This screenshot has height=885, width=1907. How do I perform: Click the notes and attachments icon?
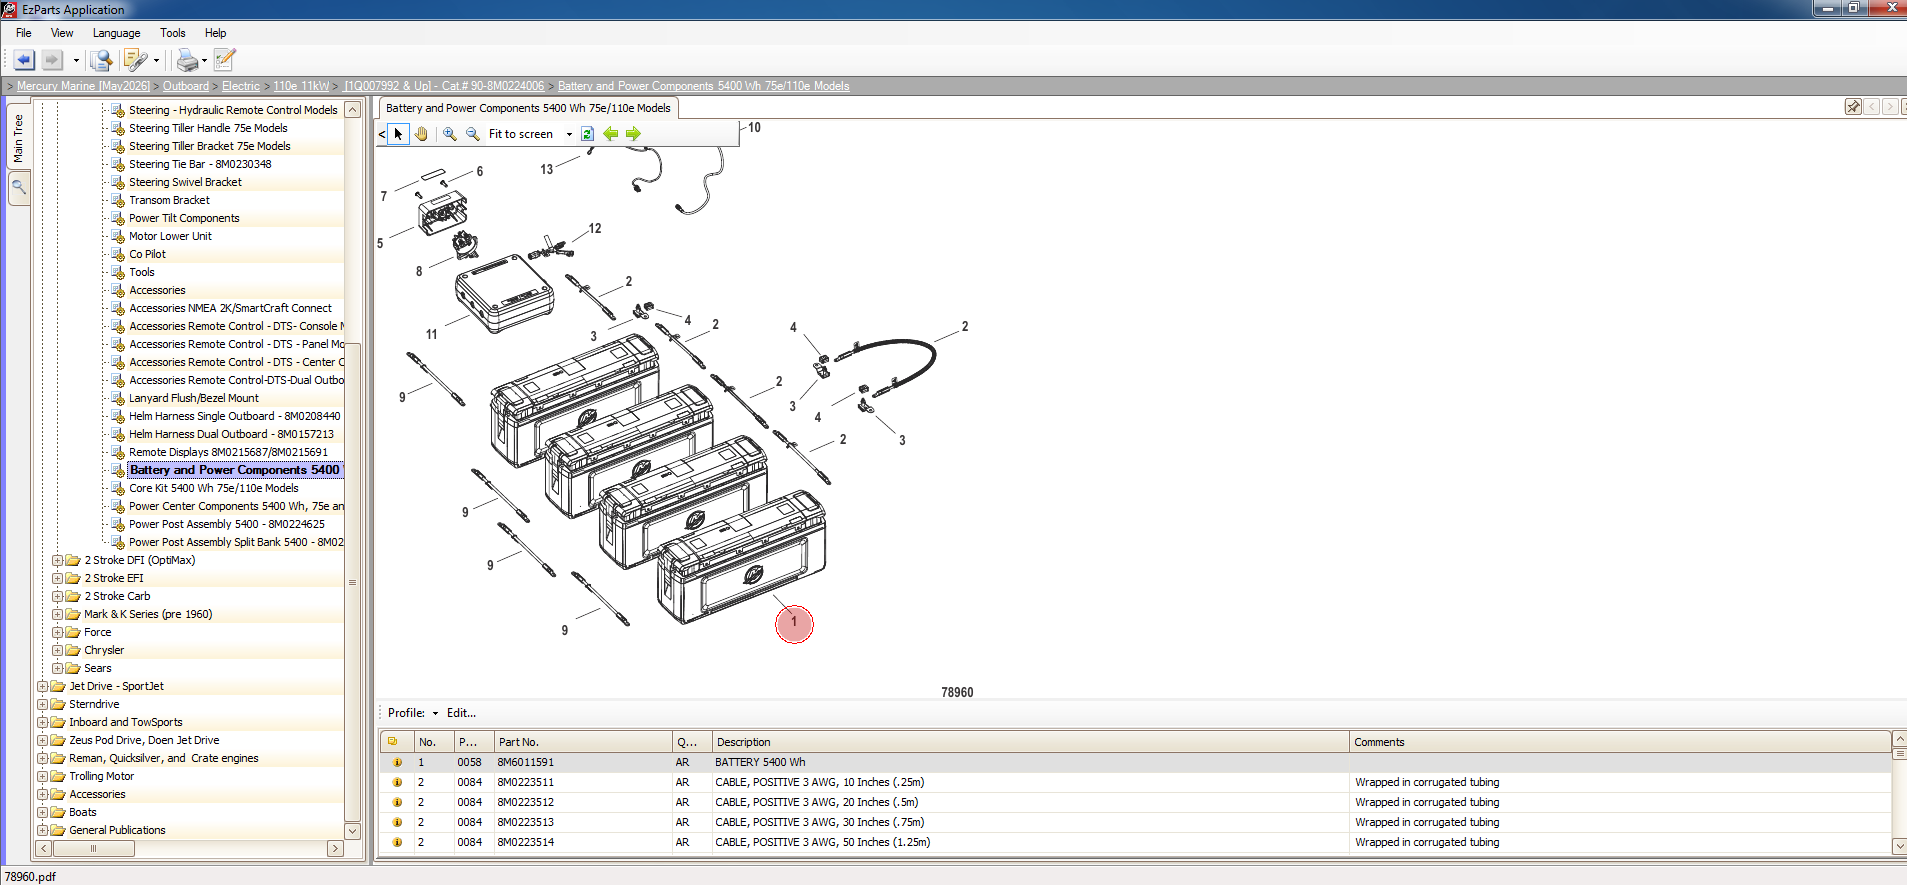tap(135, 60)
